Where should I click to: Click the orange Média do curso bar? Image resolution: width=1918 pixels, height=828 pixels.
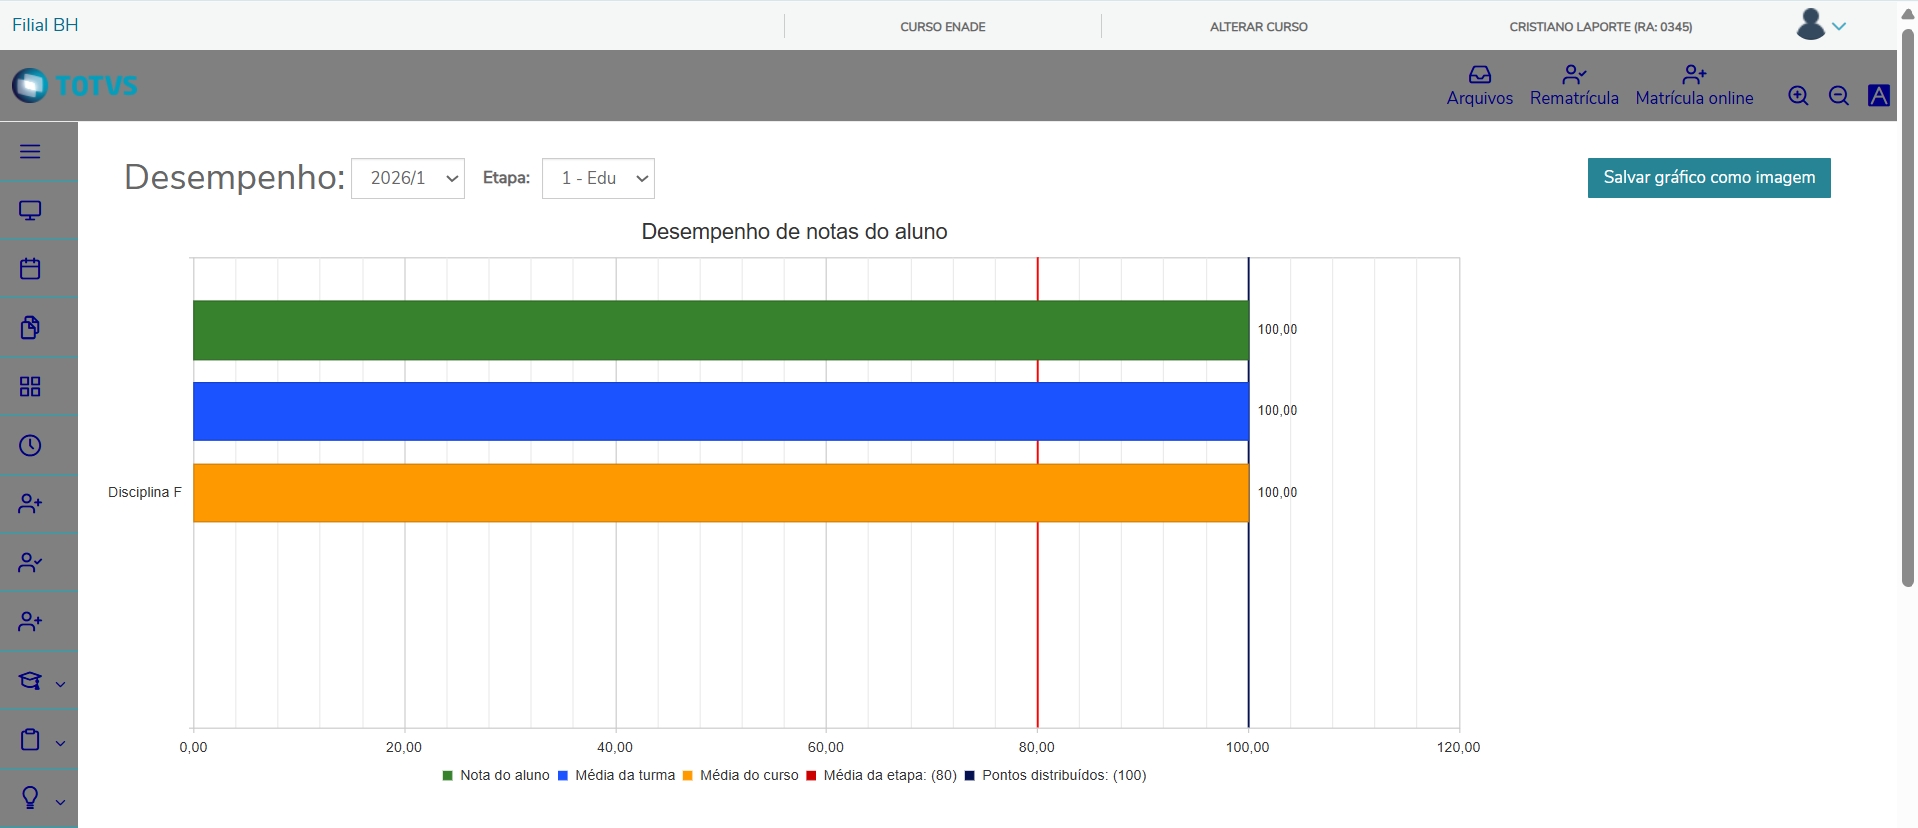pyautogui.click(x=720, y=493)
